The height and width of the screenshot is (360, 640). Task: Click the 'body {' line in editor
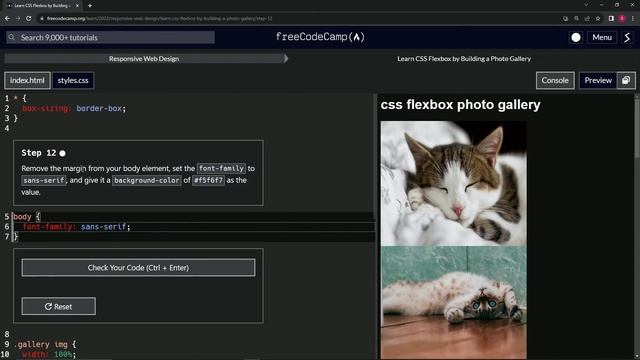click(27, 217)
